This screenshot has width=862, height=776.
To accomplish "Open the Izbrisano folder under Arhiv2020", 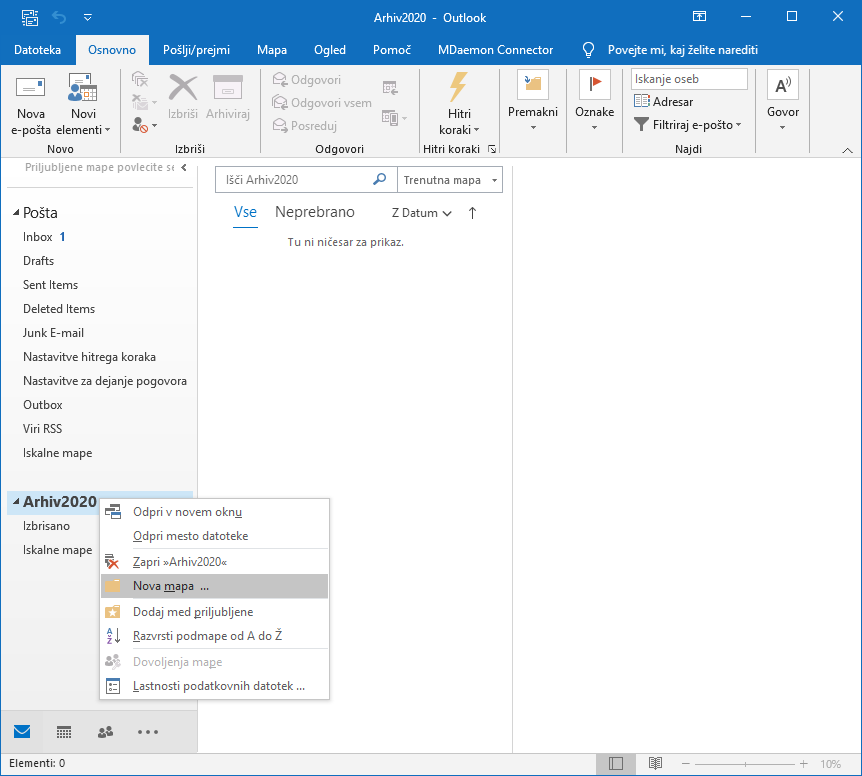I will [46, 526].
